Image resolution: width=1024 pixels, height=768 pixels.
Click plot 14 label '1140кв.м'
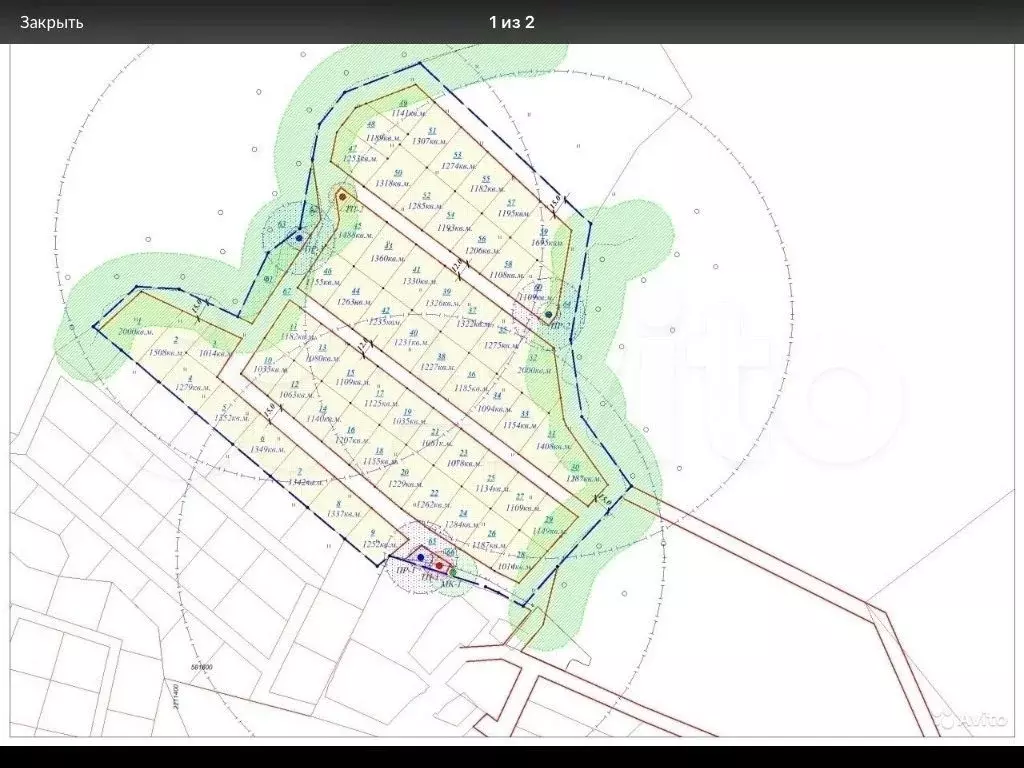[x=324, y=419]
